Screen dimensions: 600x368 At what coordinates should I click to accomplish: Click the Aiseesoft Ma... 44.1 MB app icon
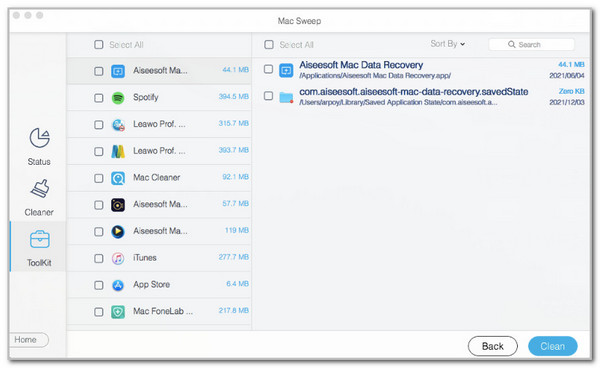pos(118,71)
